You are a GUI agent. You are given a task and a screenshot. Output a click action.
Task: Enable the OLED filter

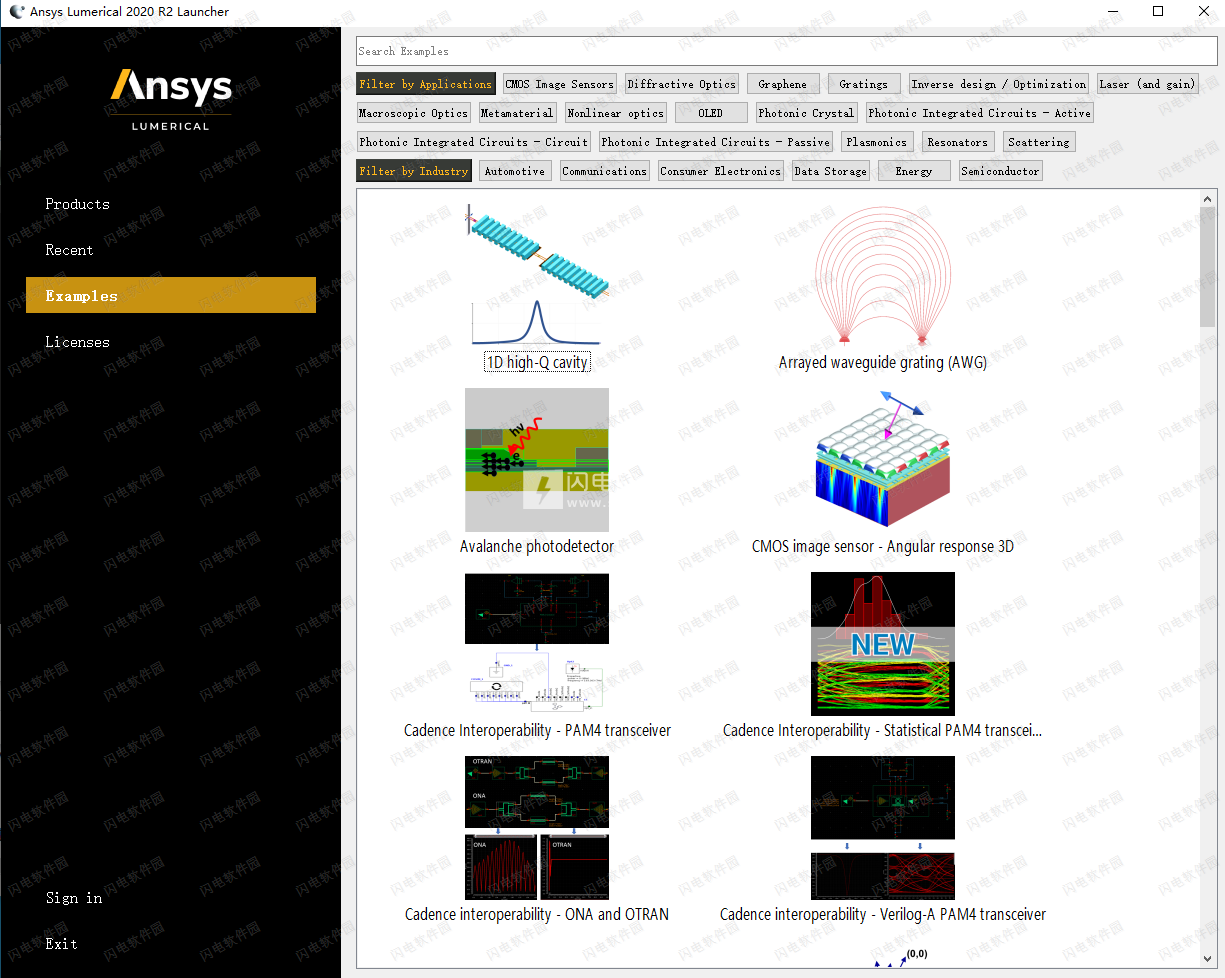(711, 113)
